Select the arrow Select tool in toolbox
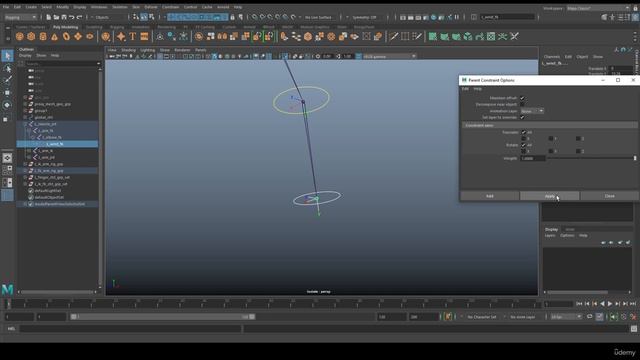 [x=7, y=56]
